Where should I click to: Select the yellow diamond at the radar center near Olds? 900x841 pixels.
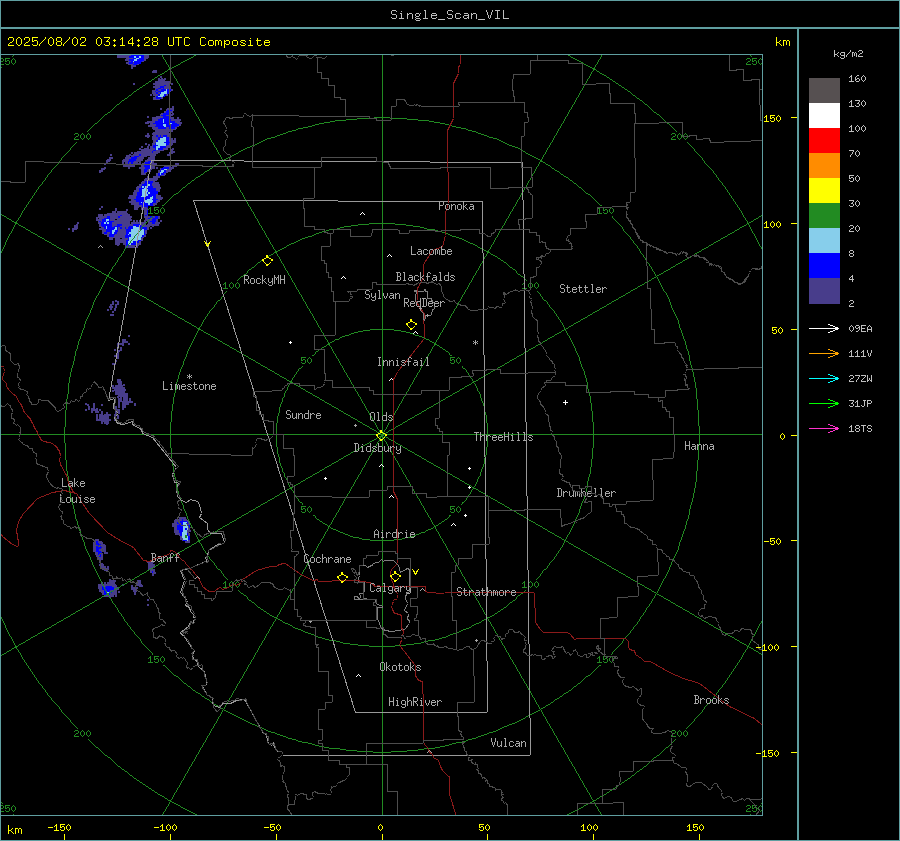click(x=381, y=435)
